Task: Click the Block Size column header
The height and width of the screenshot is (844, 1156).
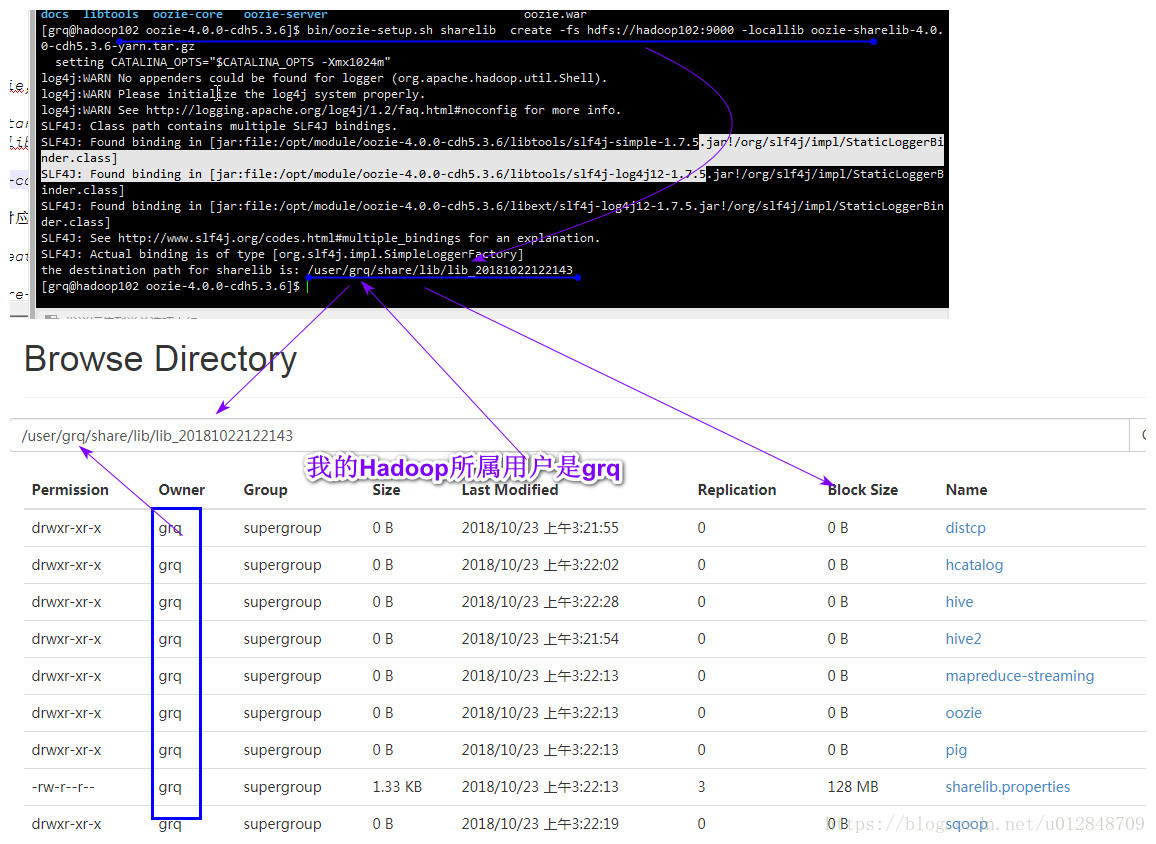Action: coord(863,490)
